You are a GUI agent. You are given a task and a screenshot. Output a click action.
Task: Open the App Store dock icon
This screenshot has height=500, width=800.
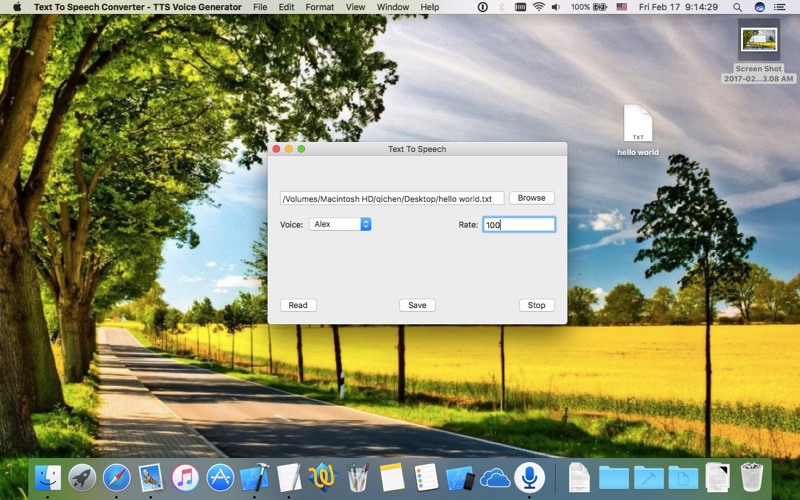pos(220,477)
